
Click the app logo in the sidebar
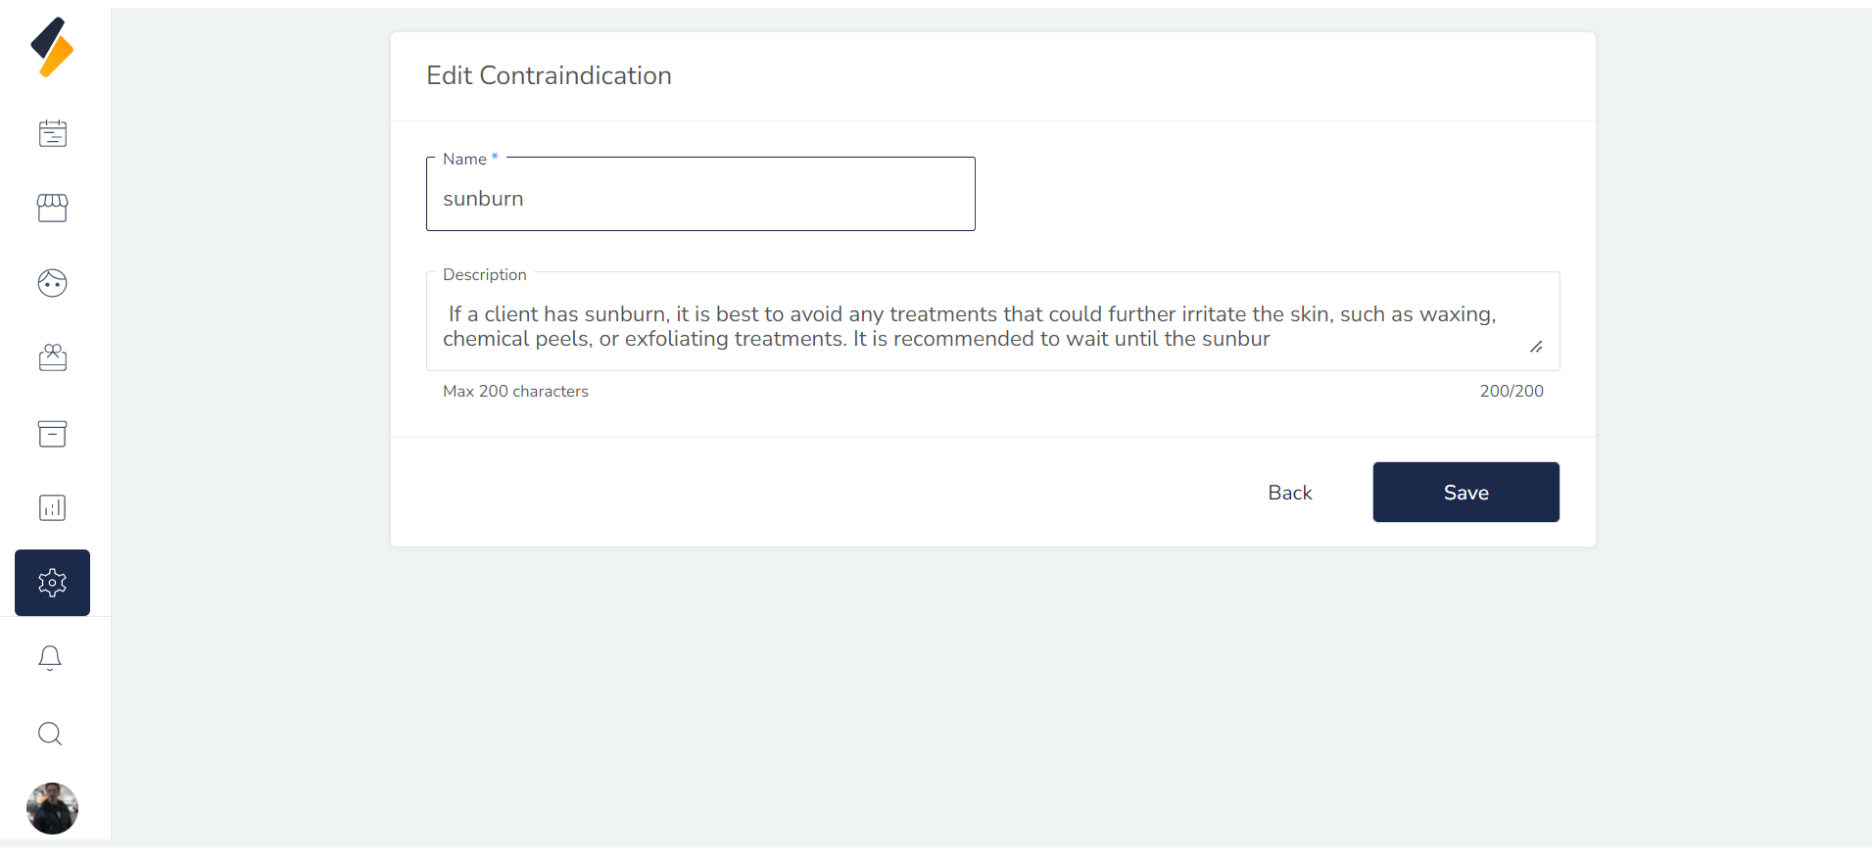pyautogui.click(x=52, y=47)
